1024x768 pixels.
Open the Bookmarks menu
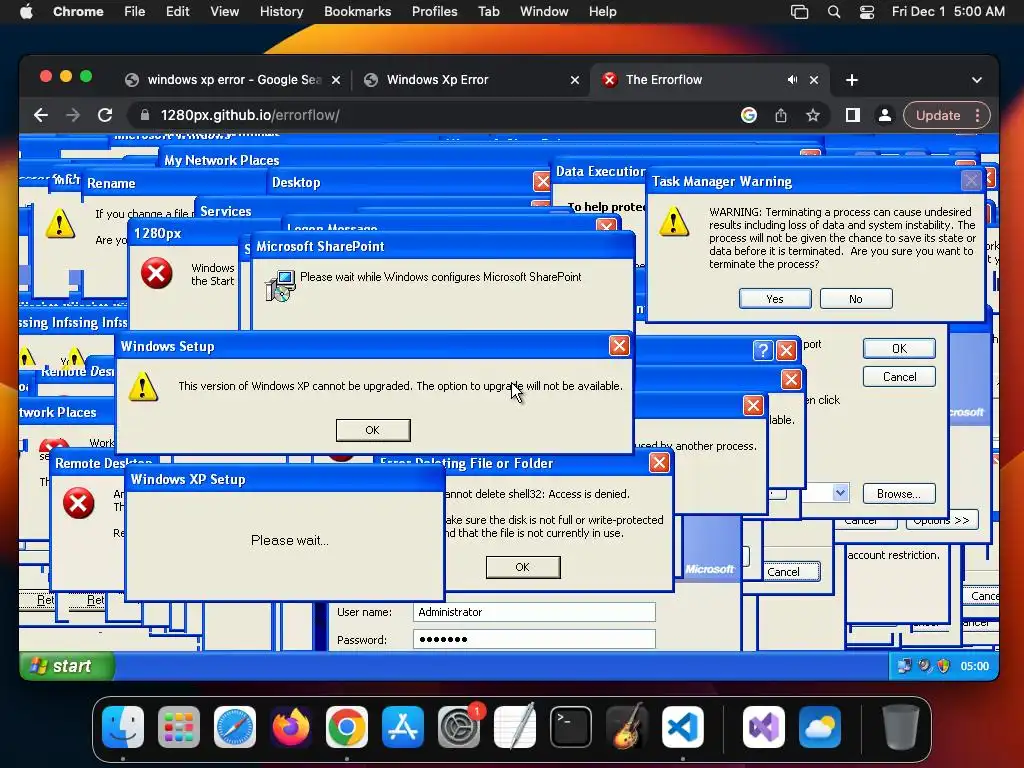tap(357, 12)
